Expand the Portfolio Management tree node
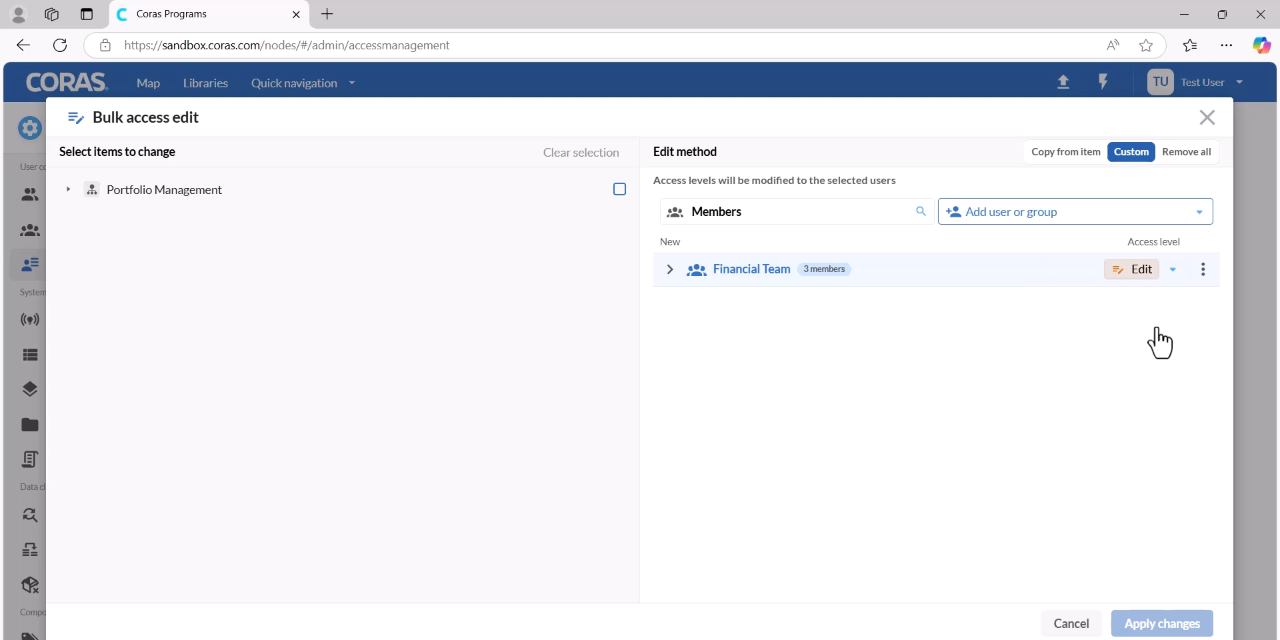The image size is (1280, 640). coord(68,189)
